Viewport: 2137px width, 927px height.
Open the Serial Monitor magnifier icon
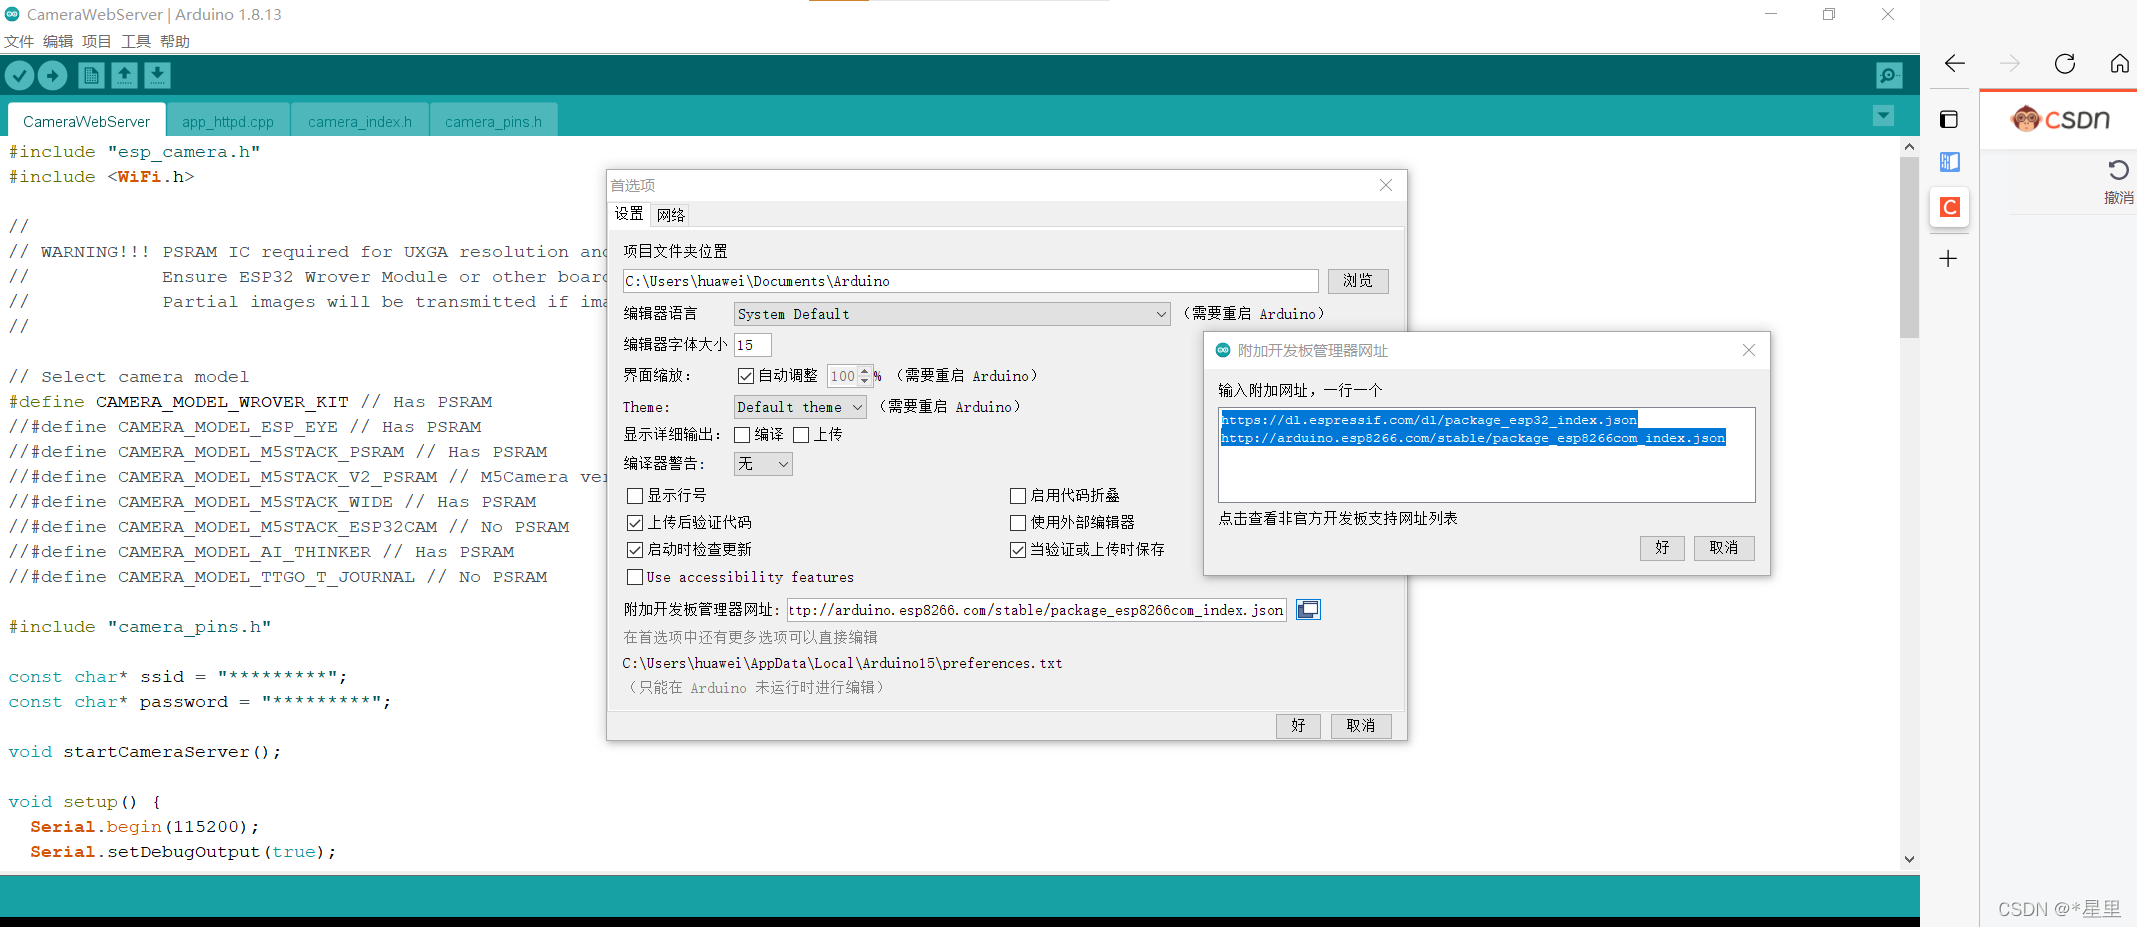1889,75
